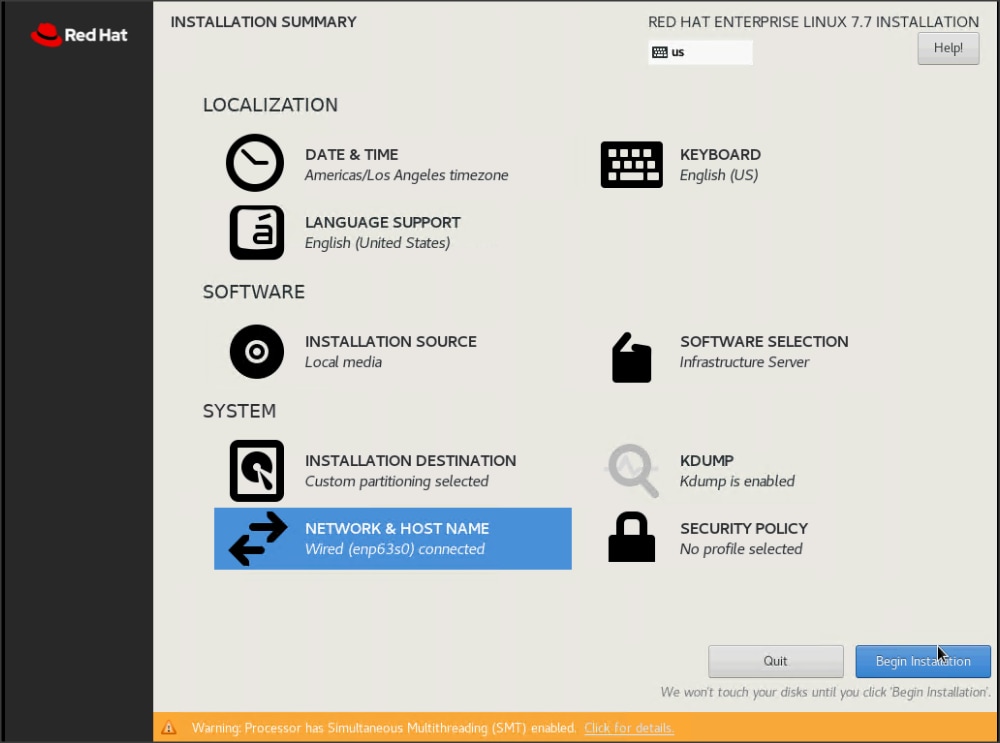
Task: Select the NETWORK & HOST NAME label
Action: point(397,528)
